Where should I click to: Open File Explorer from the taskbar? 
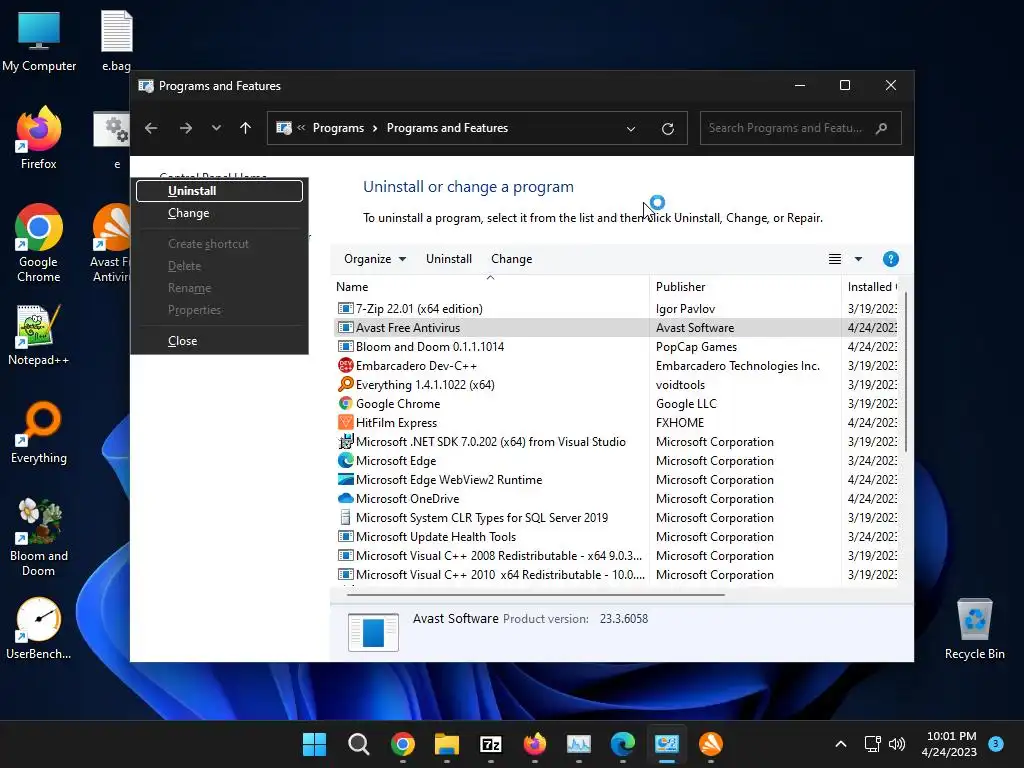click(x=447, y=744)
